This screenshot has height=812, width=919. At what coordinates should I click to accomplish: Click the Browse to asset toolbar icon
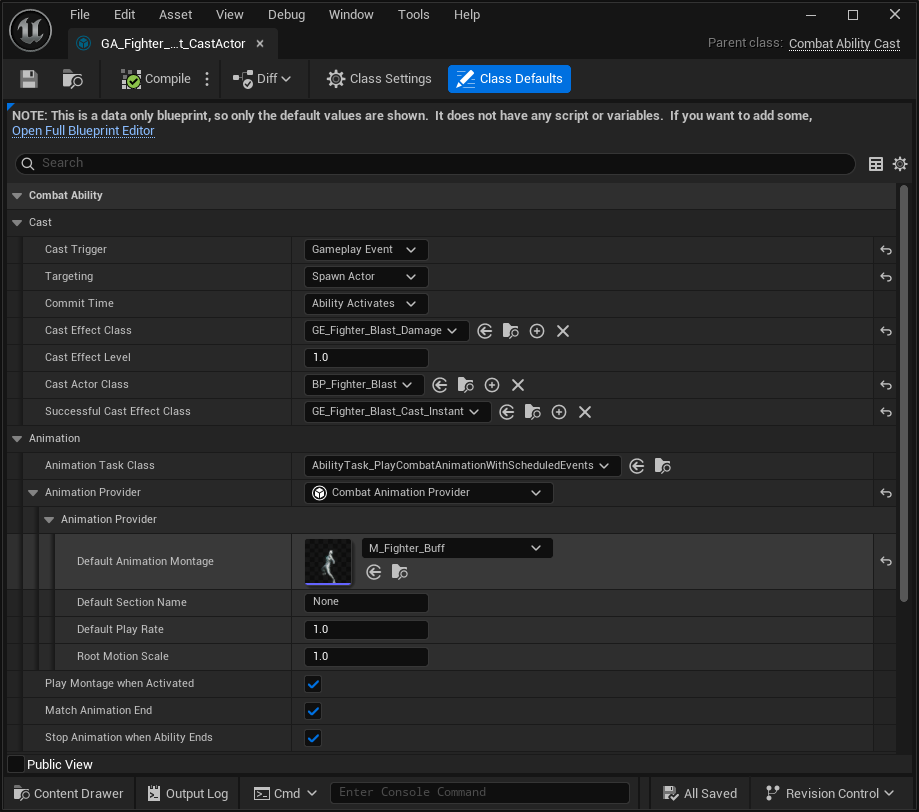72,79
